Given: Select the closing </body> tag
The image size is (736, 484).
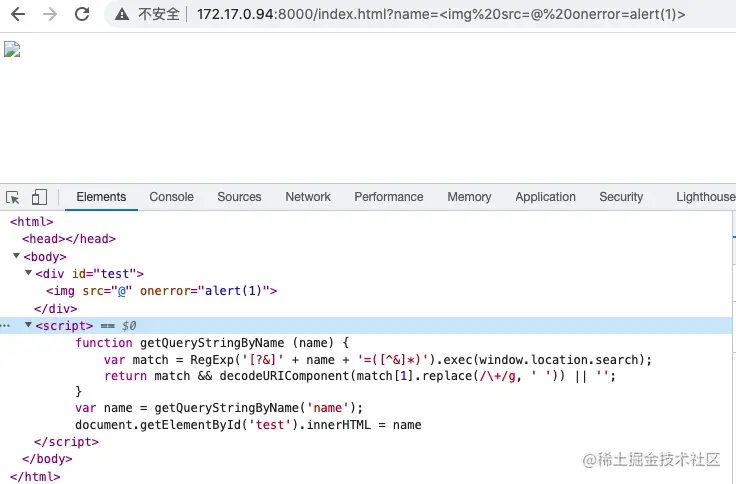Looking at the screenshot, I should click(47, 459).
